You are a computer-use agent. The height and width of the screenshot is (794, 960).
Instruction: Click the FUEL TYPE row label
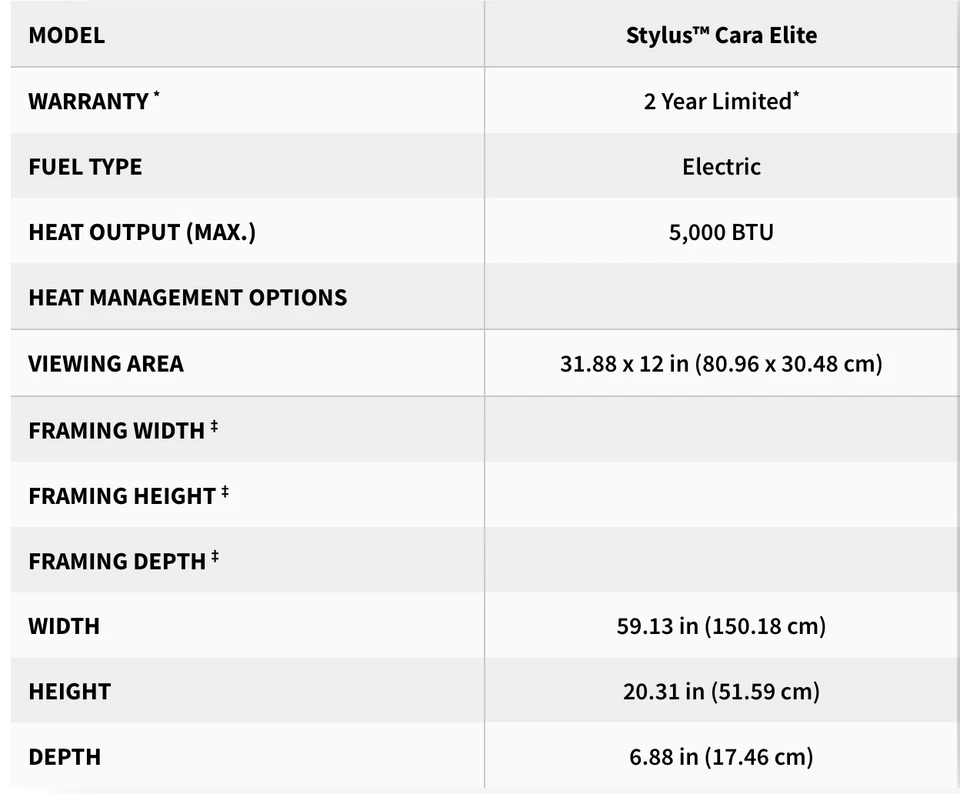click(85, 166)
